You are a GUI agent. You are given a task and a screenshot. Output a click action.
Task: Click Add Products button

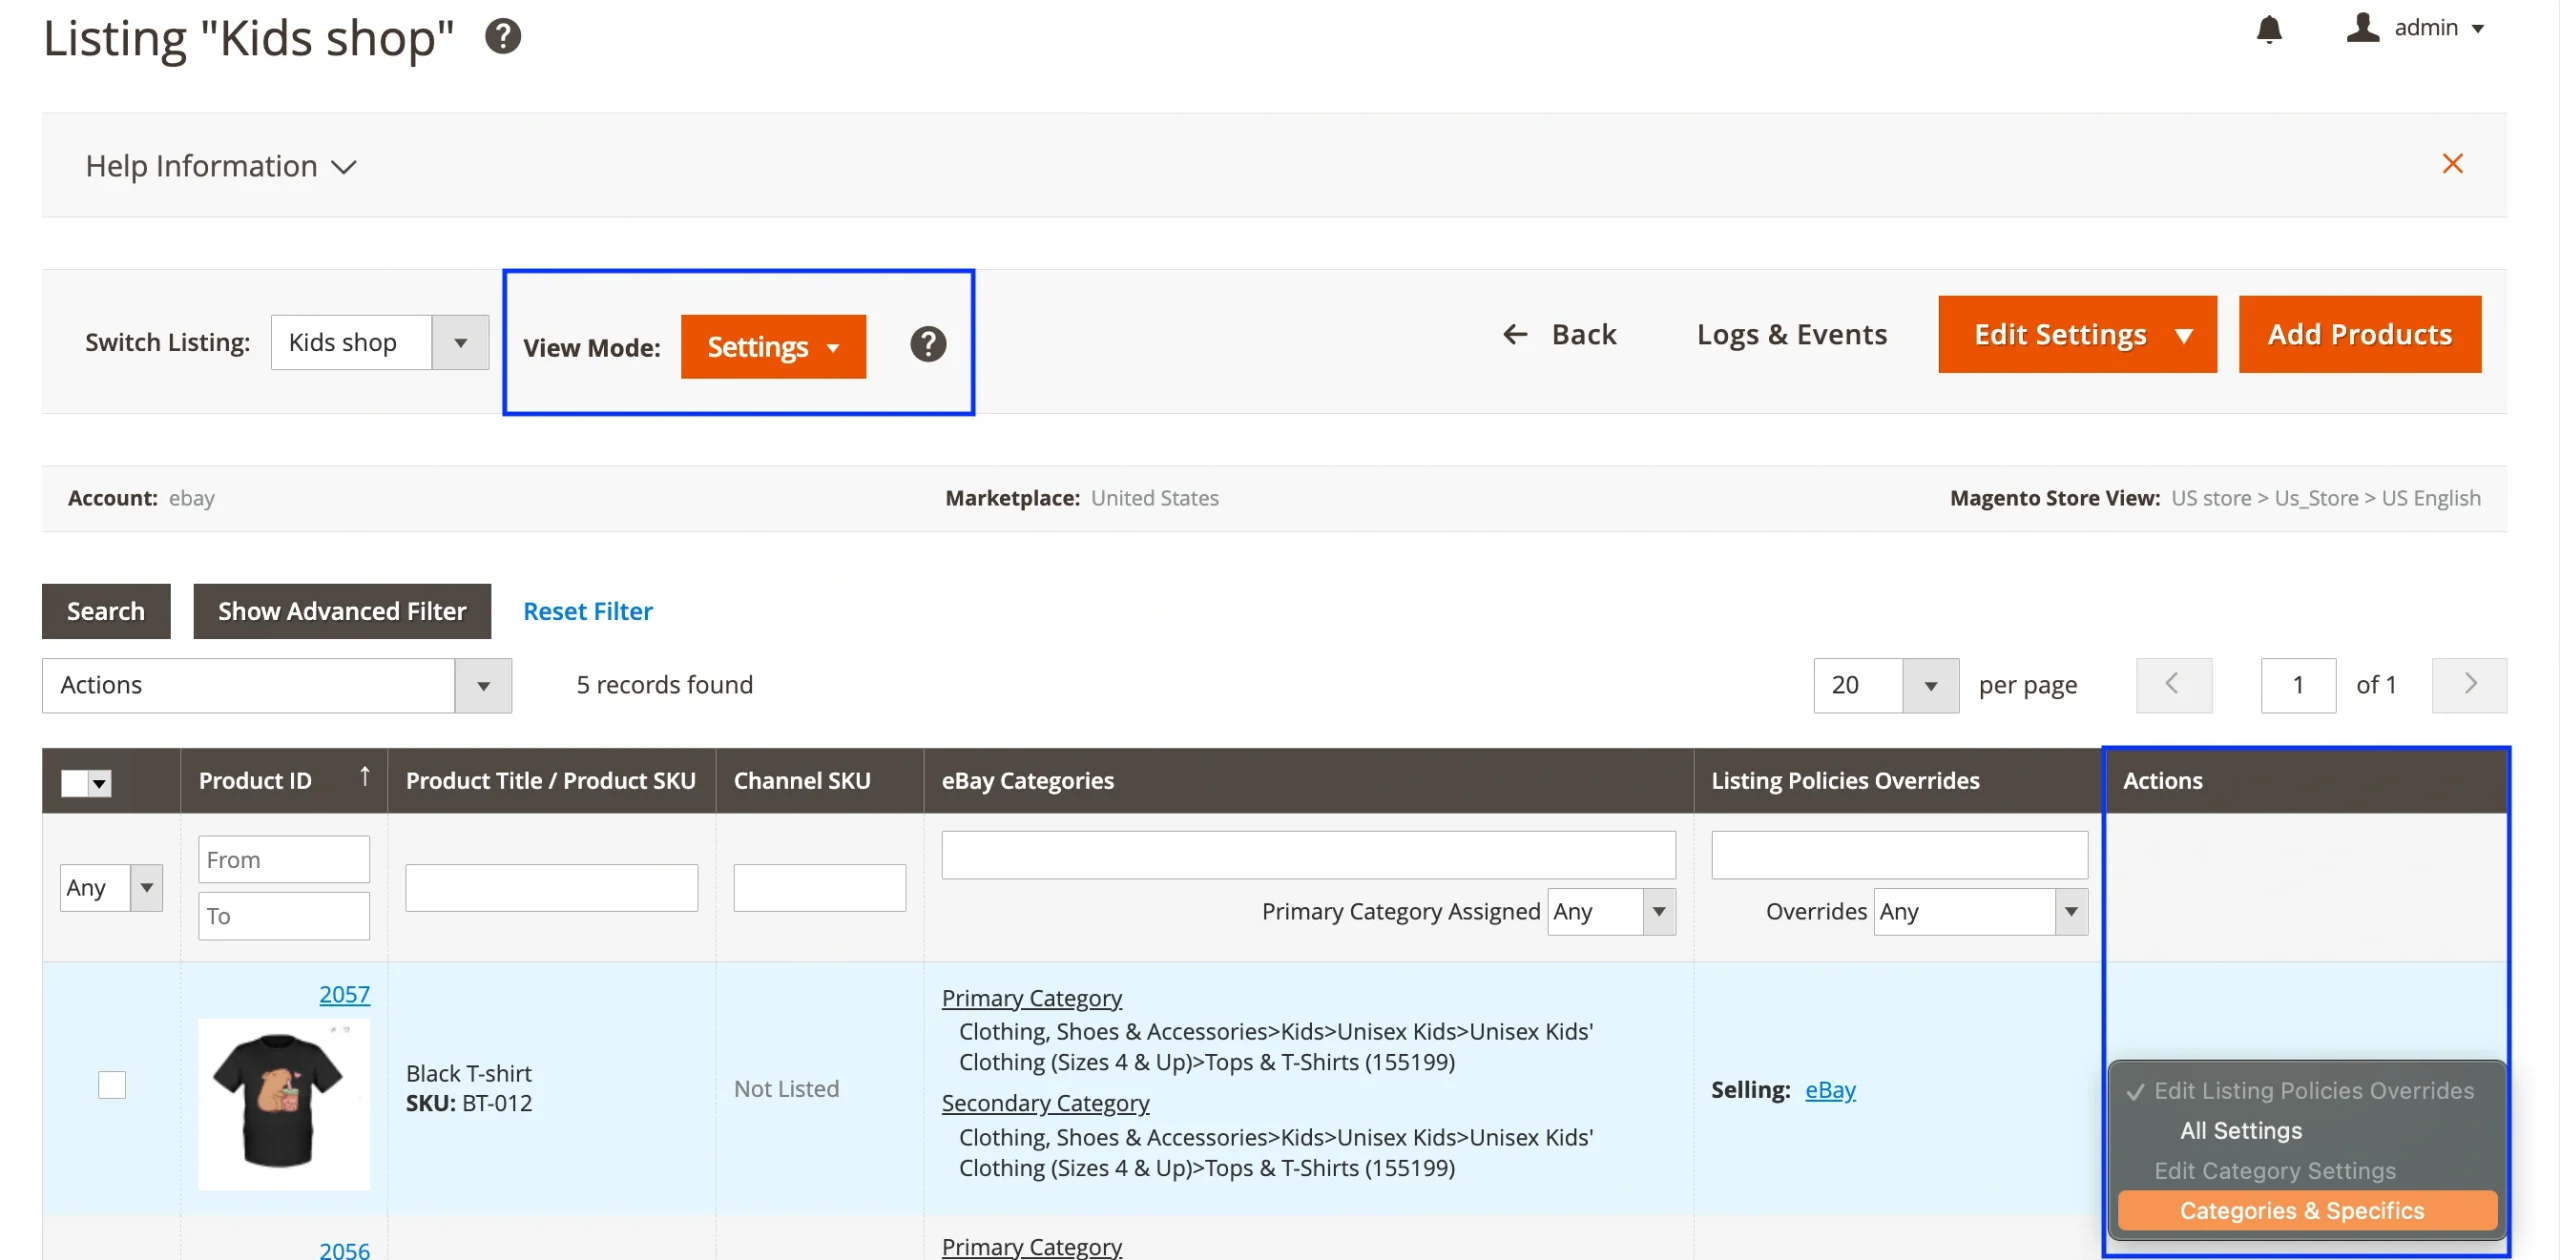pos(2359,335)
